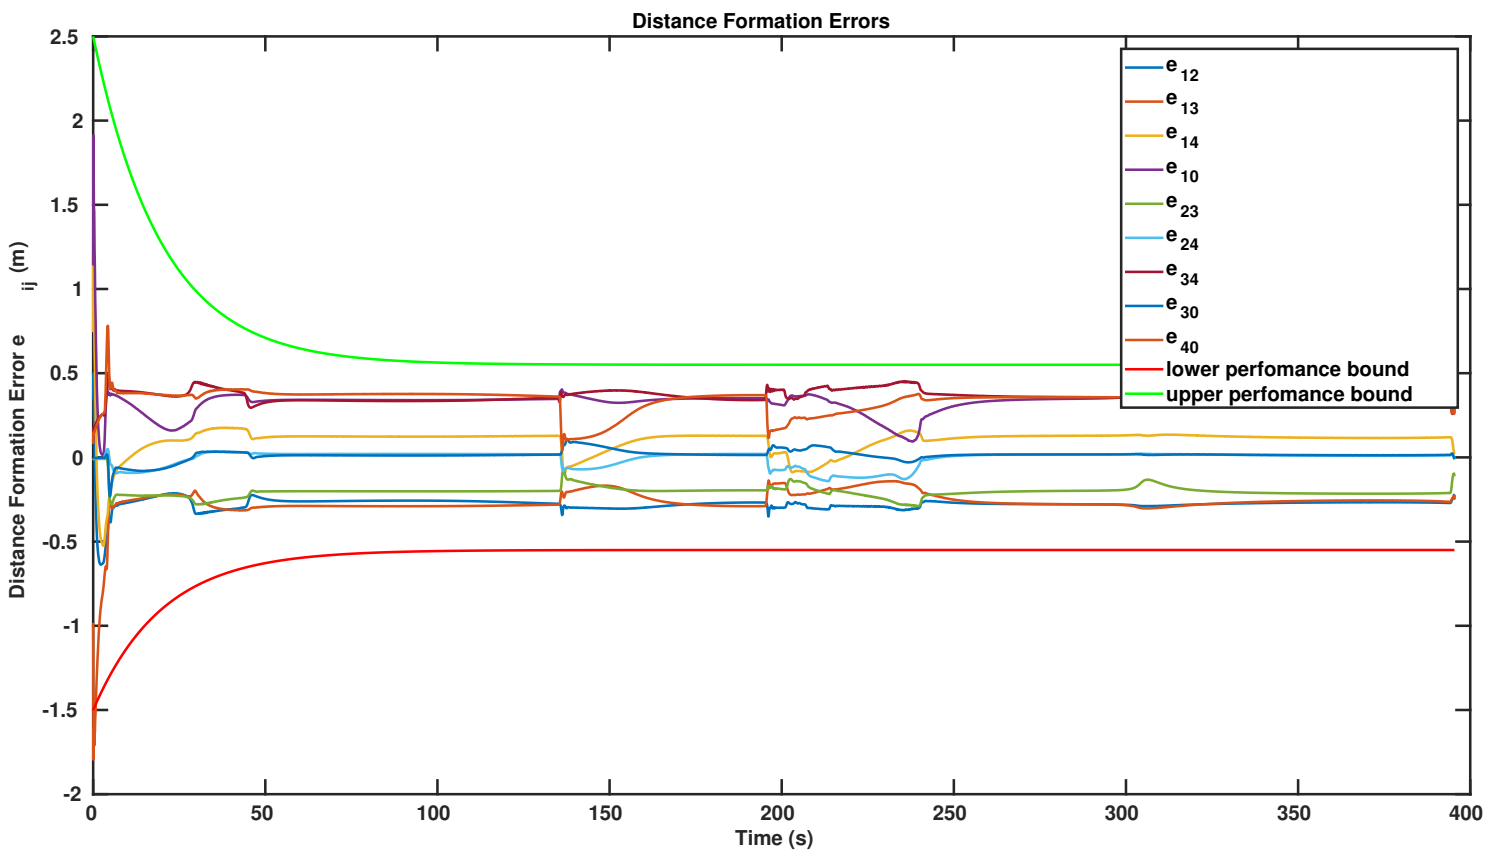This screenshot has width=1494, height=859.
Task: Click the "Time (s)" x-axis label
Action: (x=774, y=838)
